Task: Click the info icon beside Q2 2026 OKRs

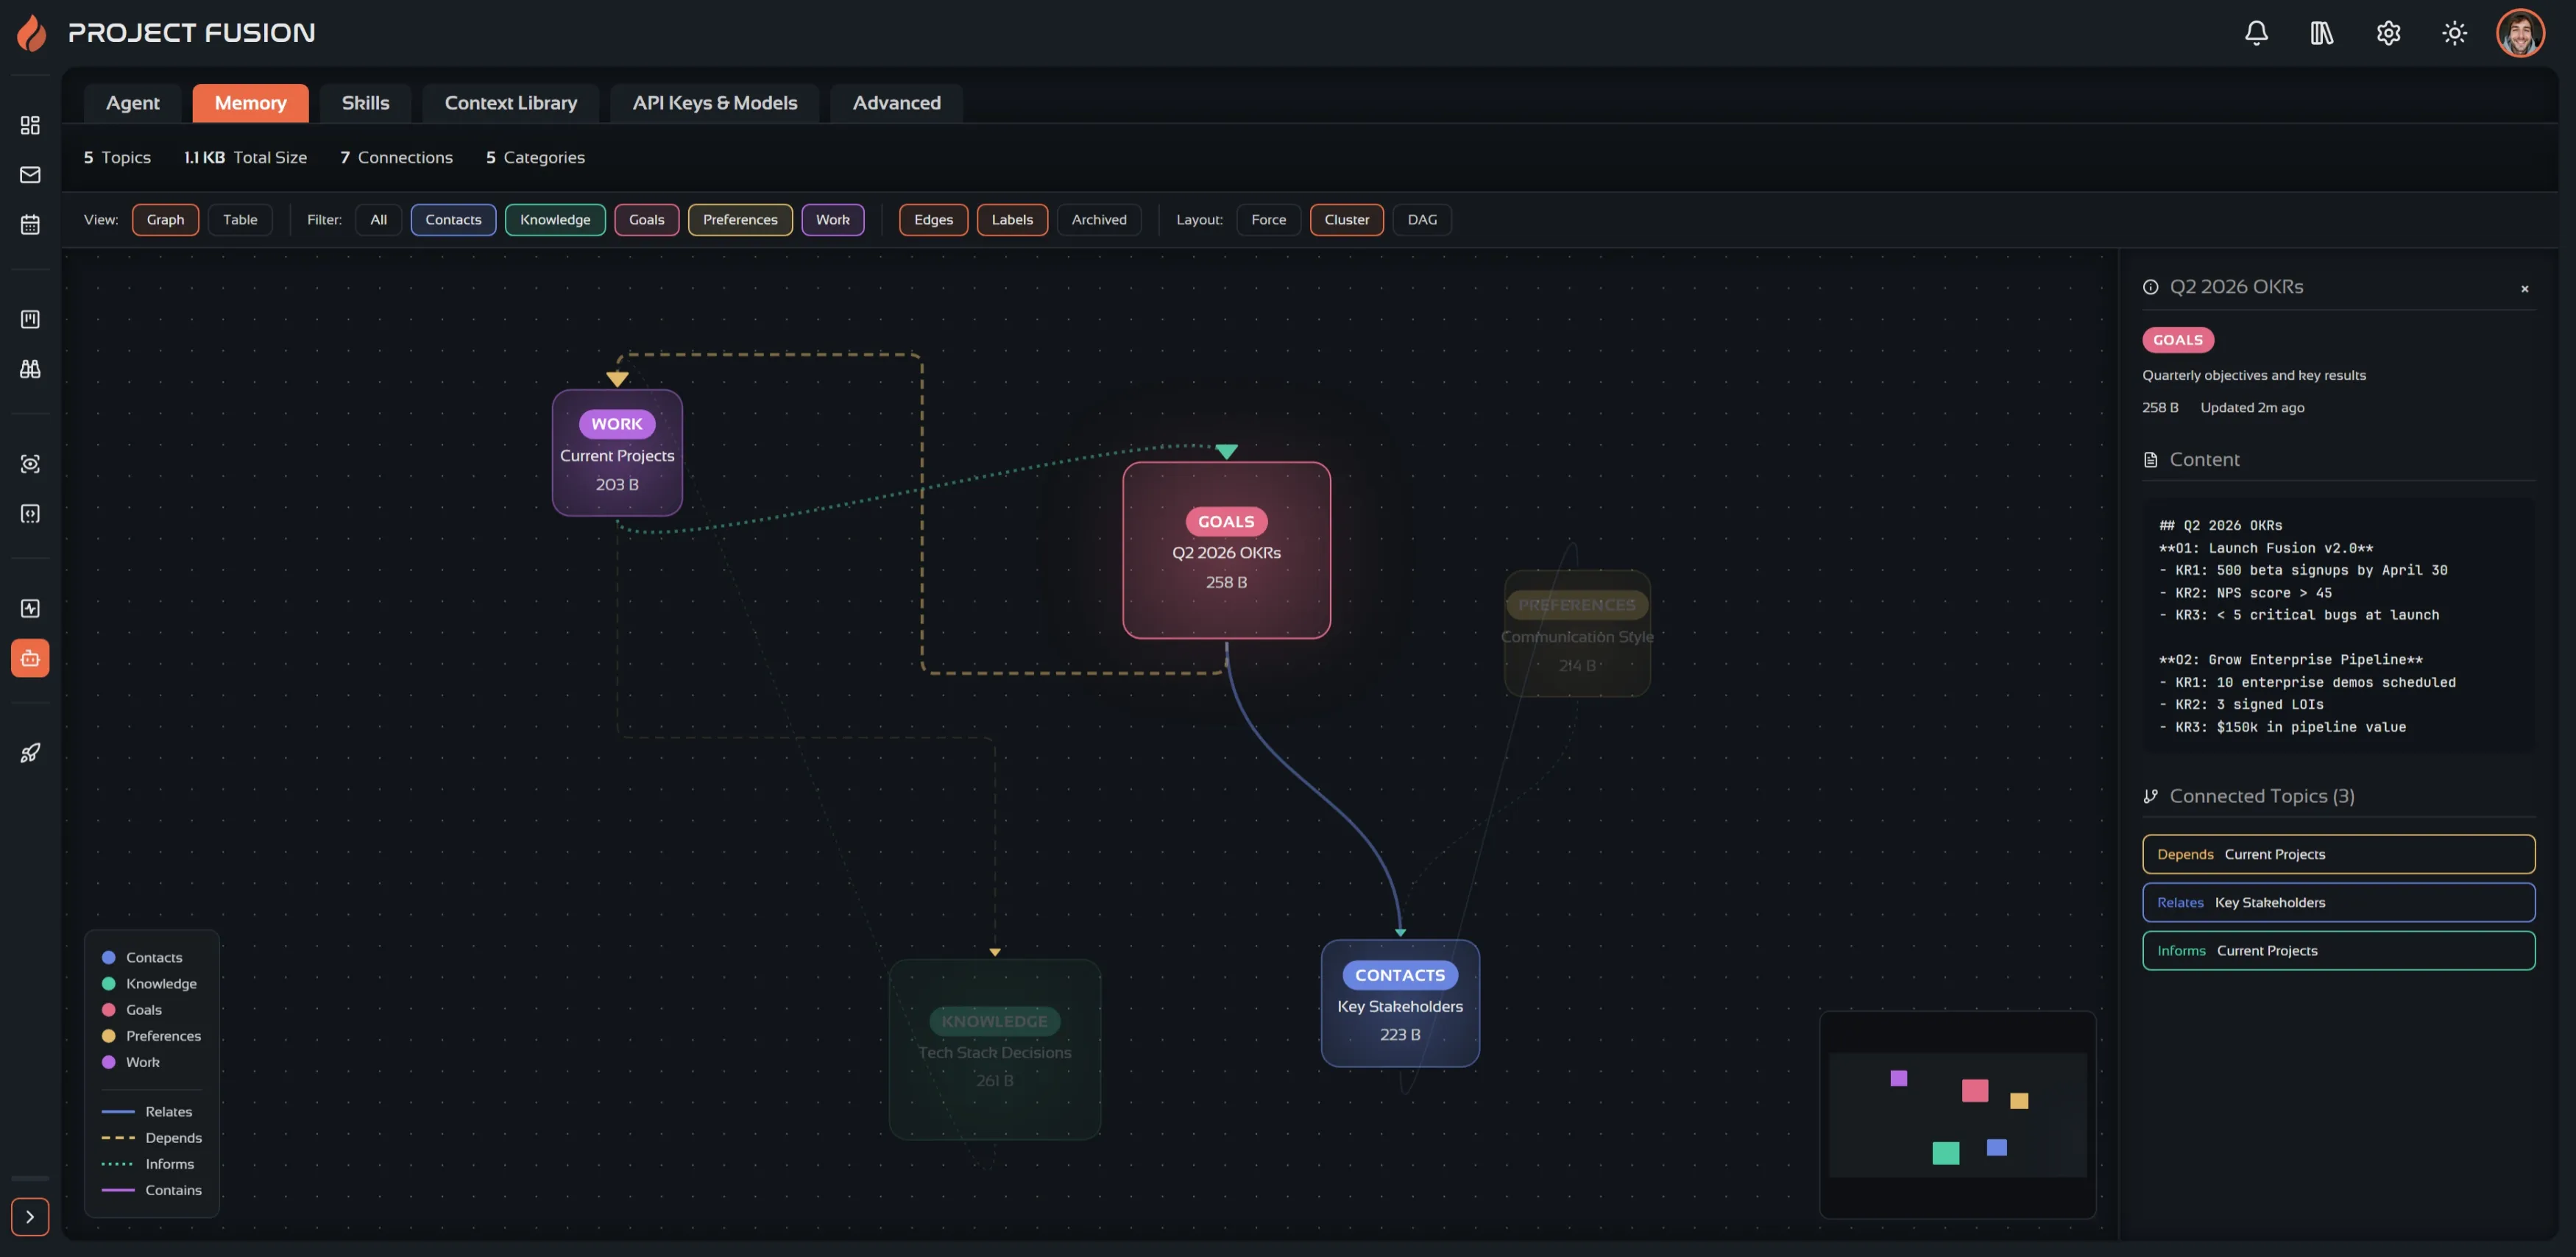Action: click(x=2150, y=287)
